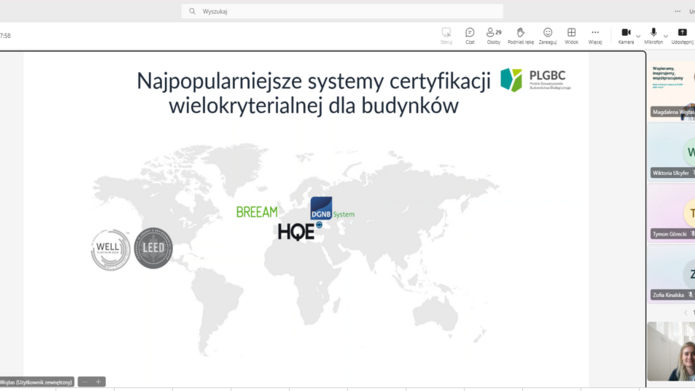Click in the Wyszukaj search field
Screen dimensions: 695x391
[342, 11]
